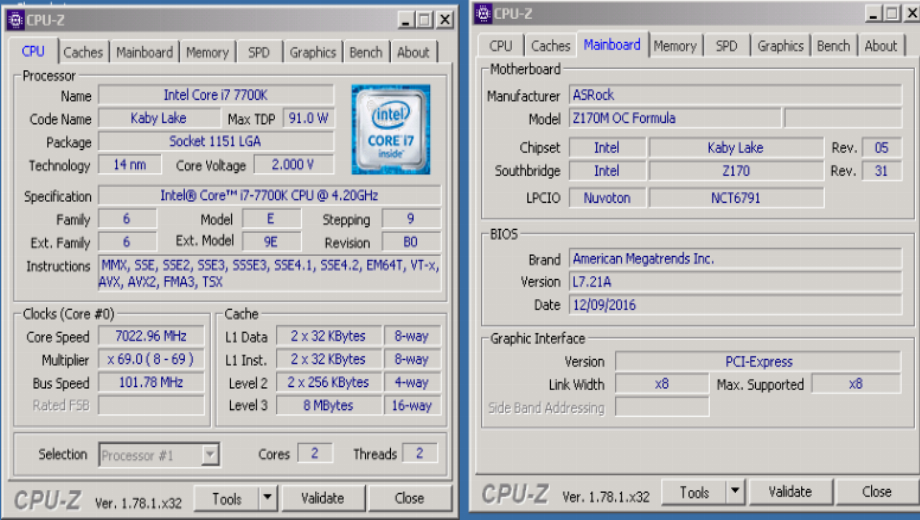Switch to Mainboard tab in left window
The width and height of the screenshot is (920, 520).
tap(144, 52)
